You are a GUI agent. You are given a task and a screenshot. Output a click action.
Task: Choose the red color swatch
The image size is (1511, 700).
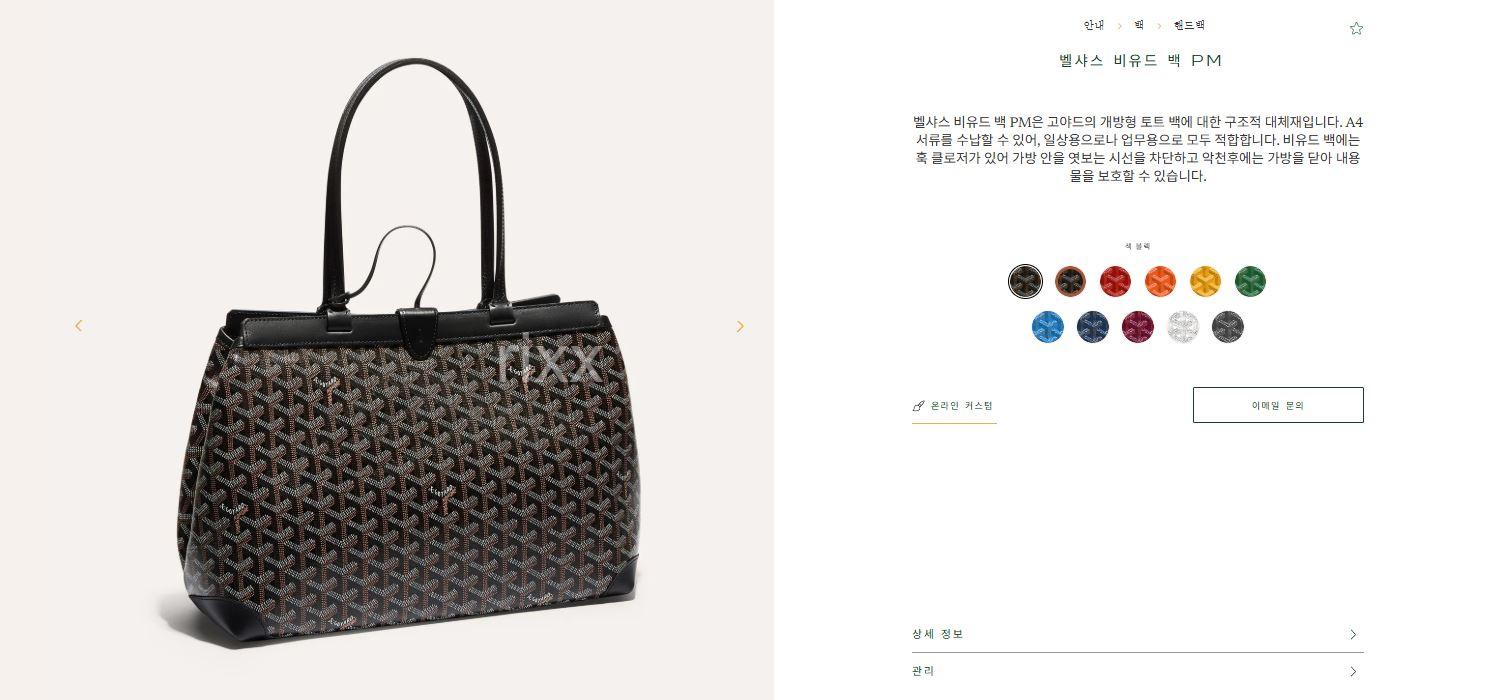[1115, 281]
